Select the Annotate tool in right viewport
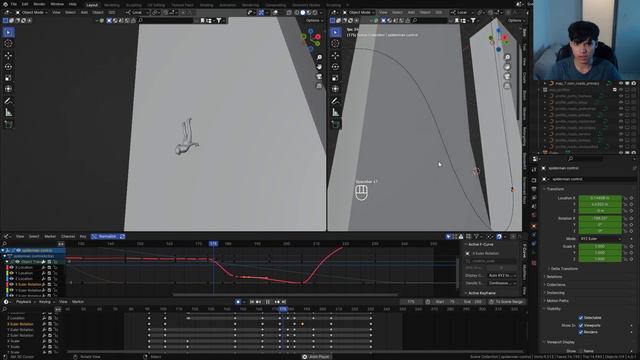 click(x=336, y=101)
